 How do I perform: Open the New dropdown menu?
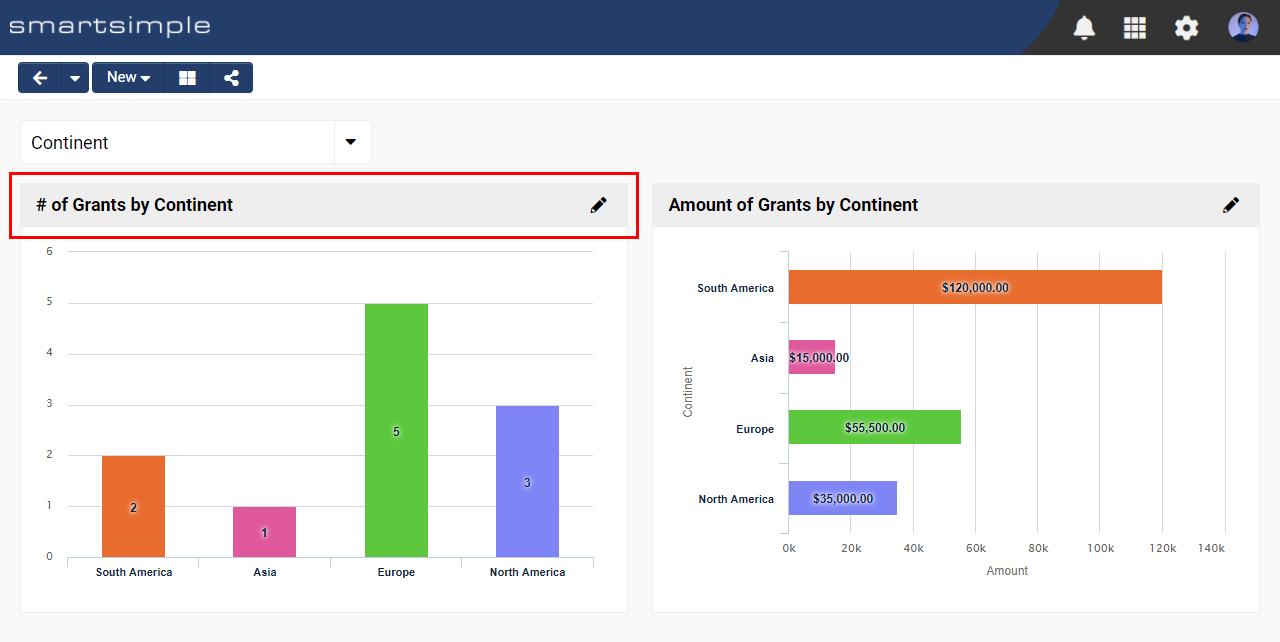tap(128, 78)
